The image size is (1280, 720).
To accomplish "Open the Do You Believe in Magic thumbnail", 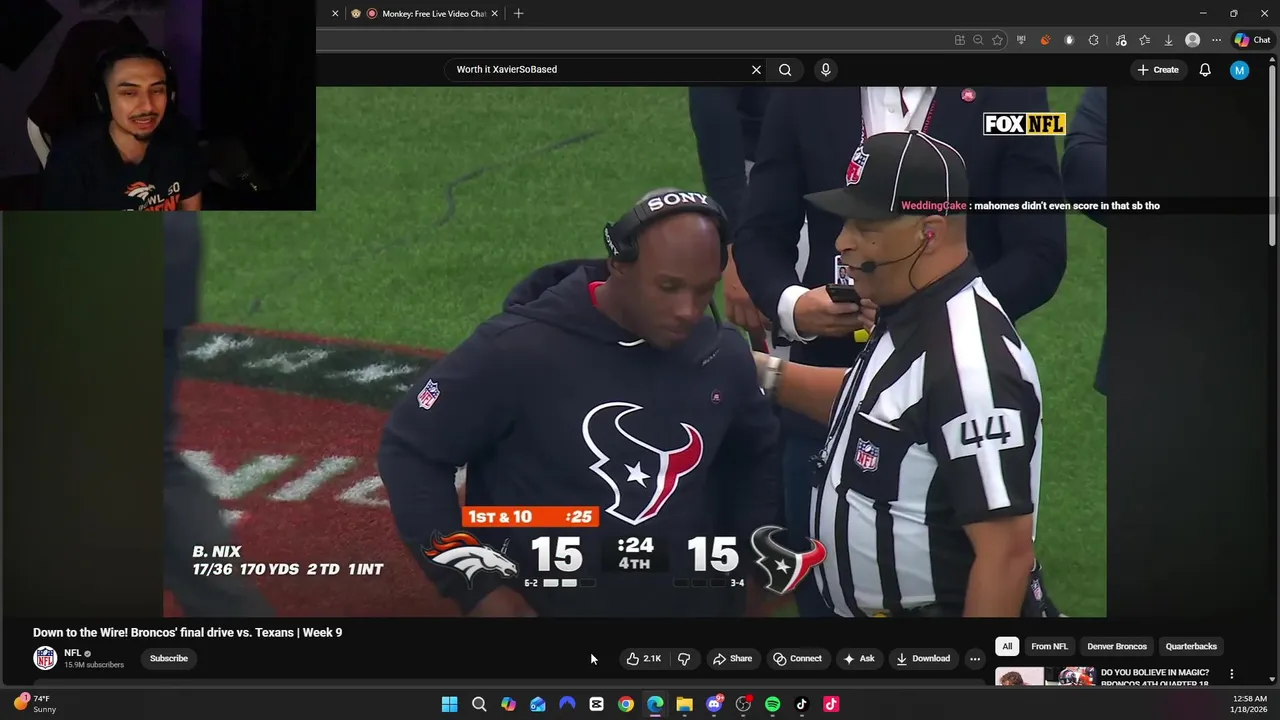I will (1045, 676).
